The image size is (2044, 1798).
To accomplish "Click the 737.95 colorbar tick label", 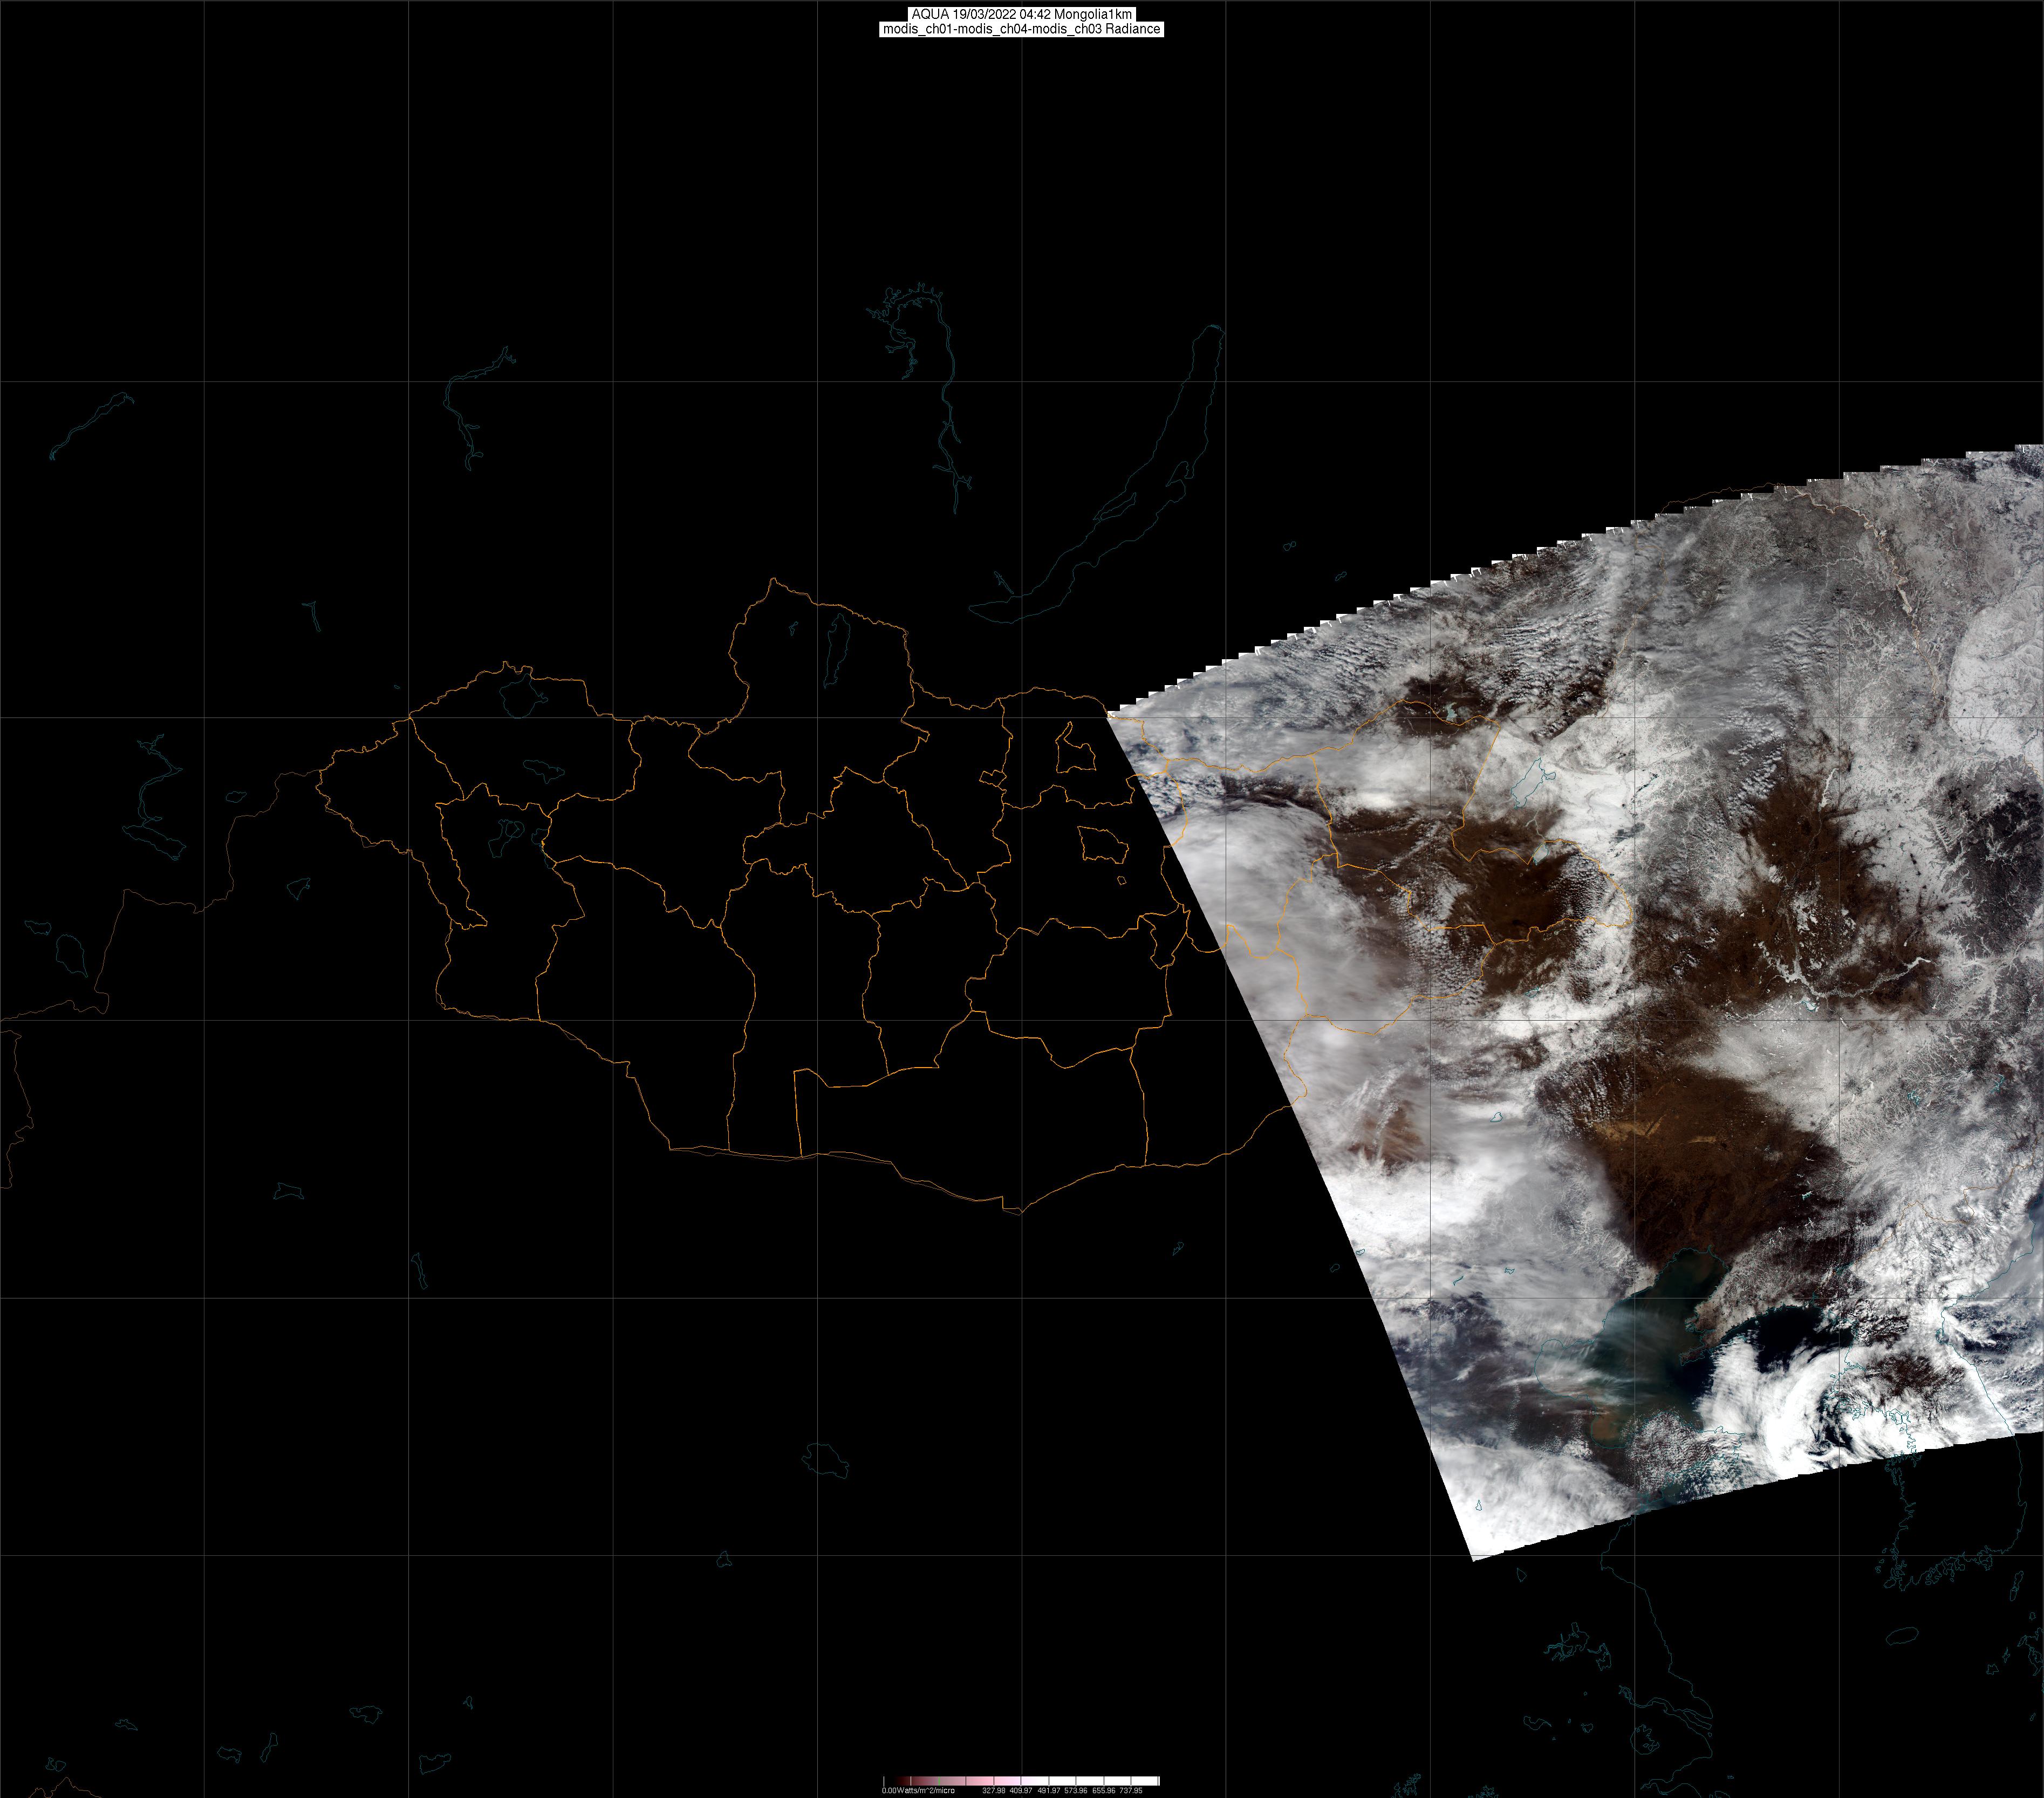I will [x=1131, y=1791].
